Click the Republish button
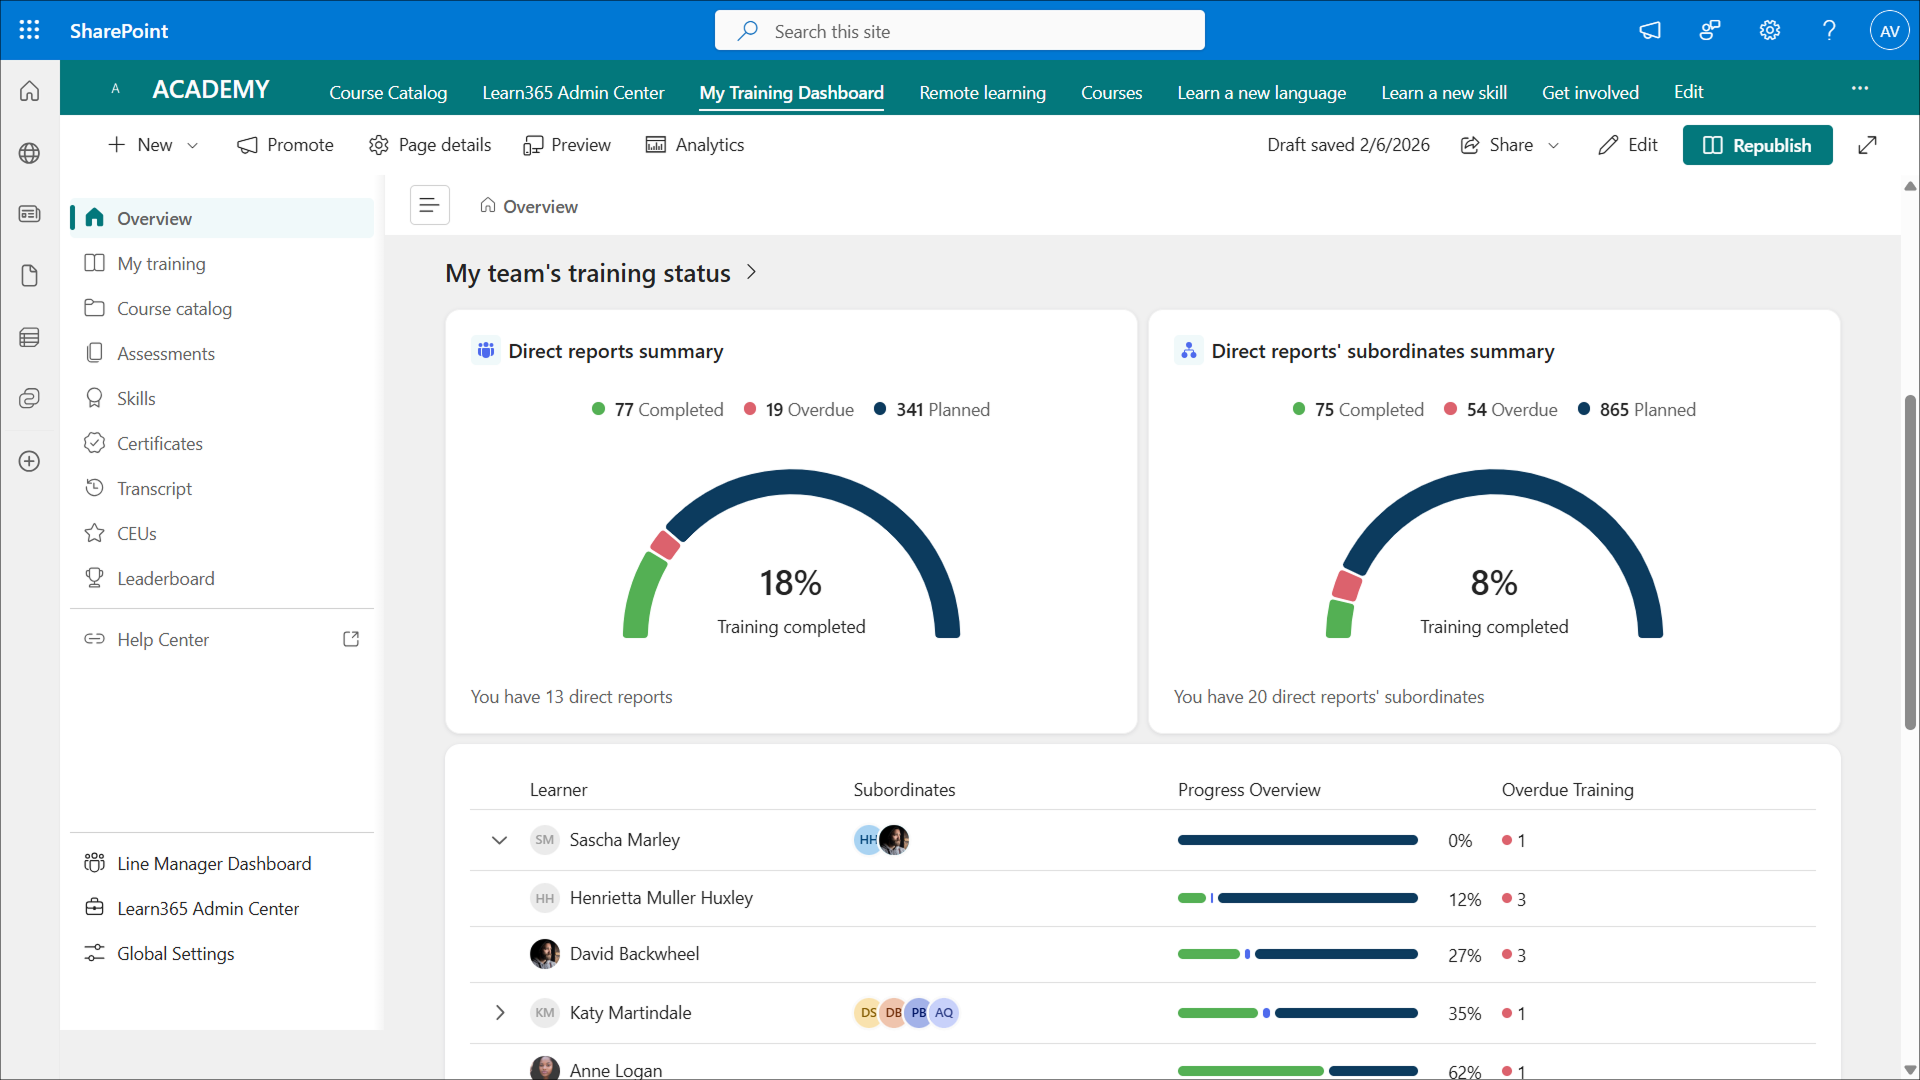1920x1080 pixels. tap(1756, 145)
